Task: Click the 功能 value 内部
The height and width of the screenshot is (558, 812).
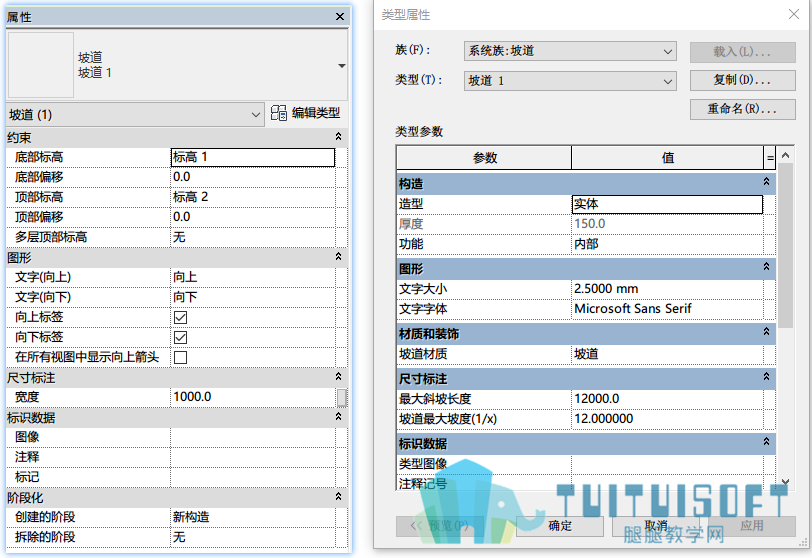Action: [667, 244]
